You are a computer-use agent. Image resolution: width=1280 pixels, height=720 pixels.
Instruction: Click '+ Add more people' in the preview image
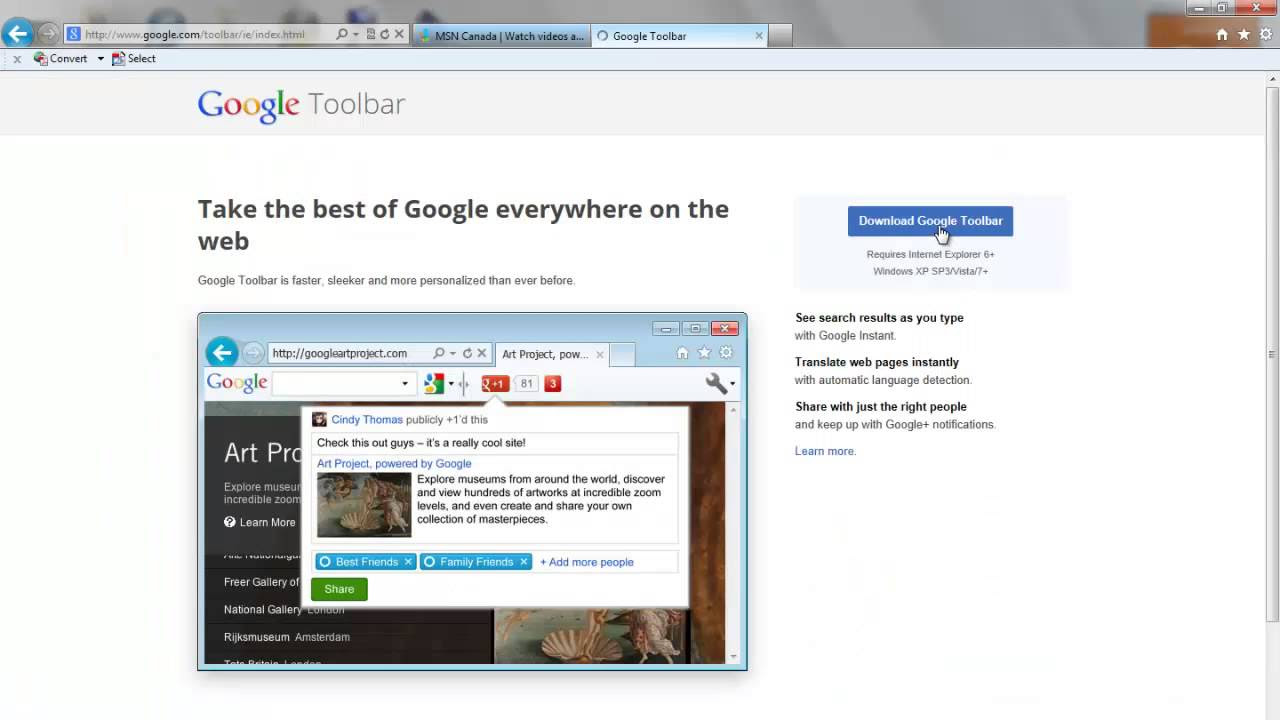587,562
